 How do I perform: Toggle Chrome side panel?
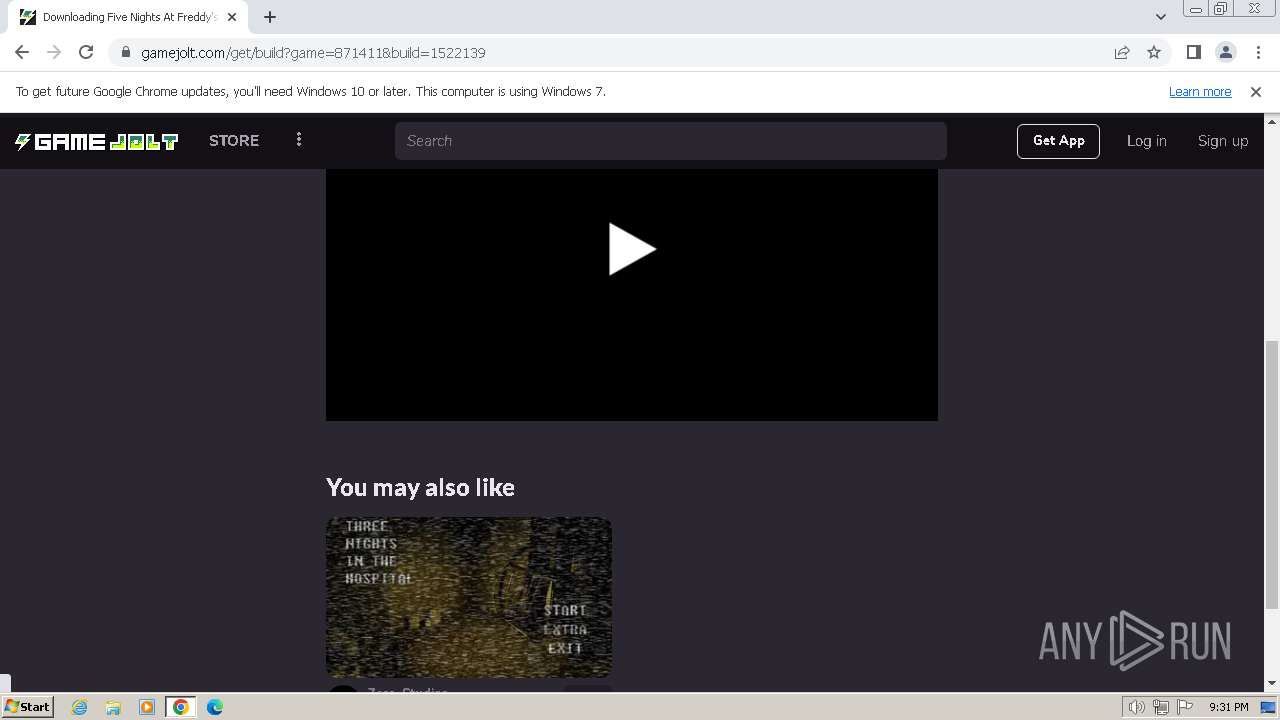(x=1193, y=52)
